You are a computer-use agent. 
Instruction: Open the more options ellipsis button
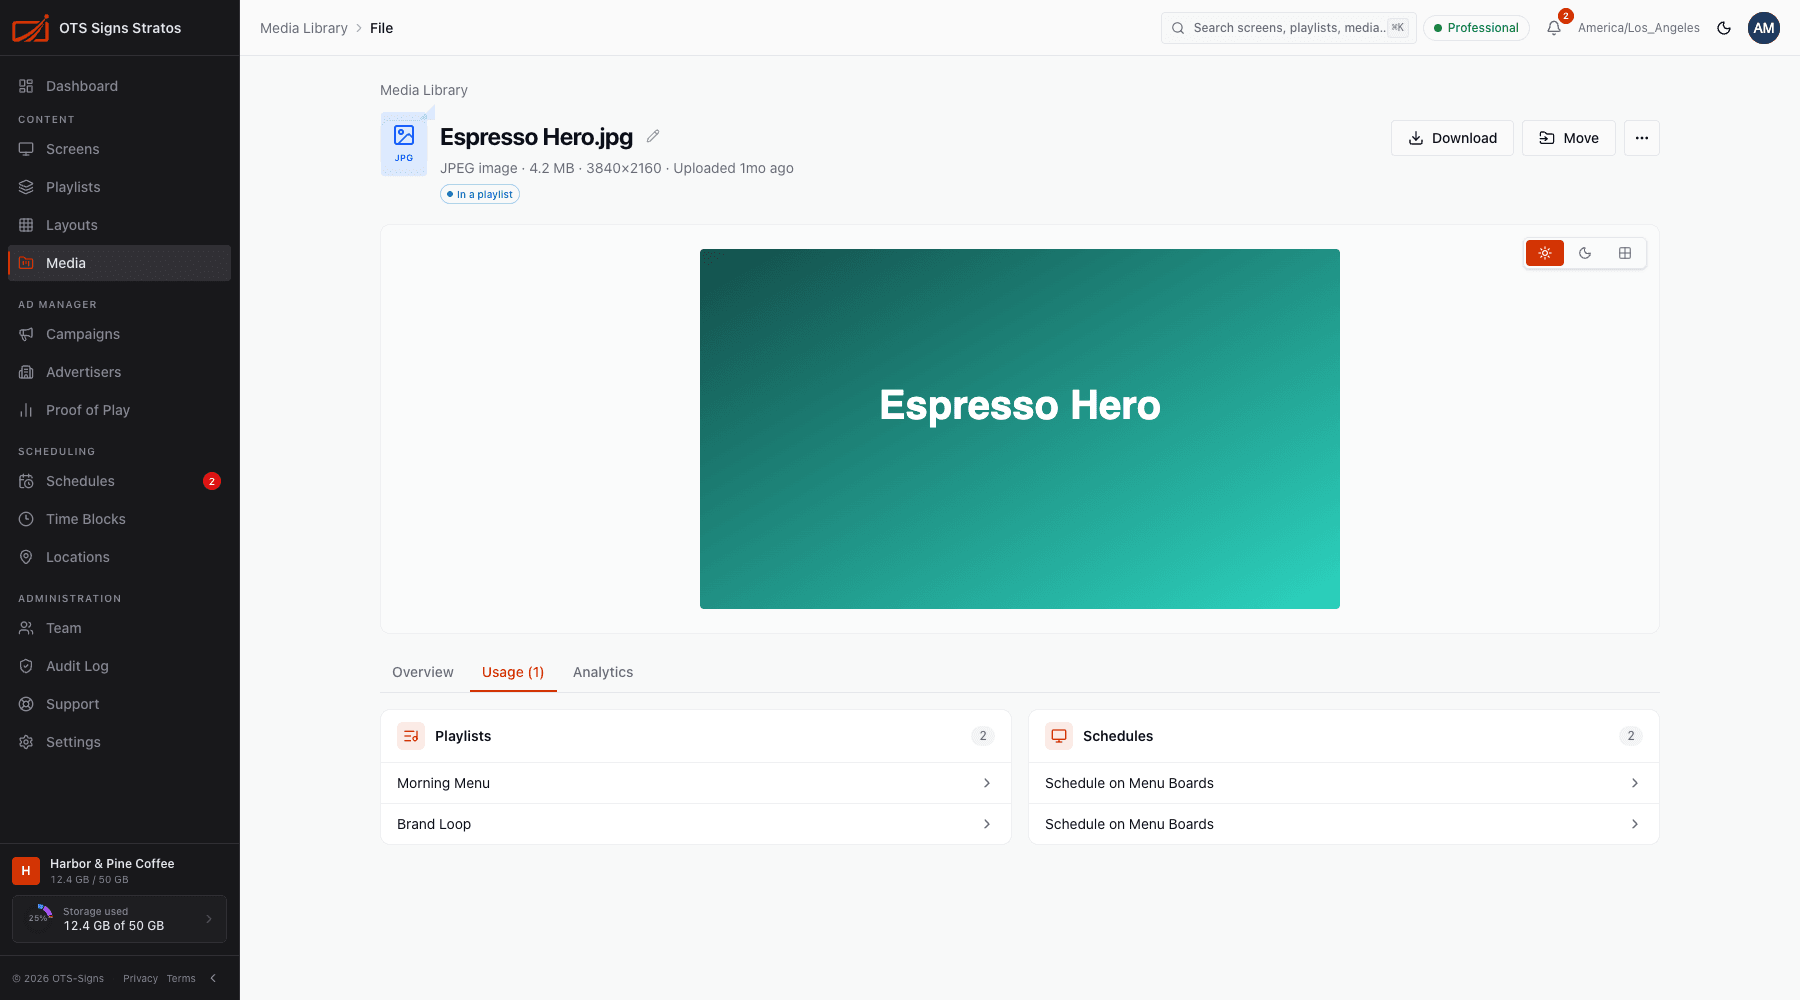1642,138
